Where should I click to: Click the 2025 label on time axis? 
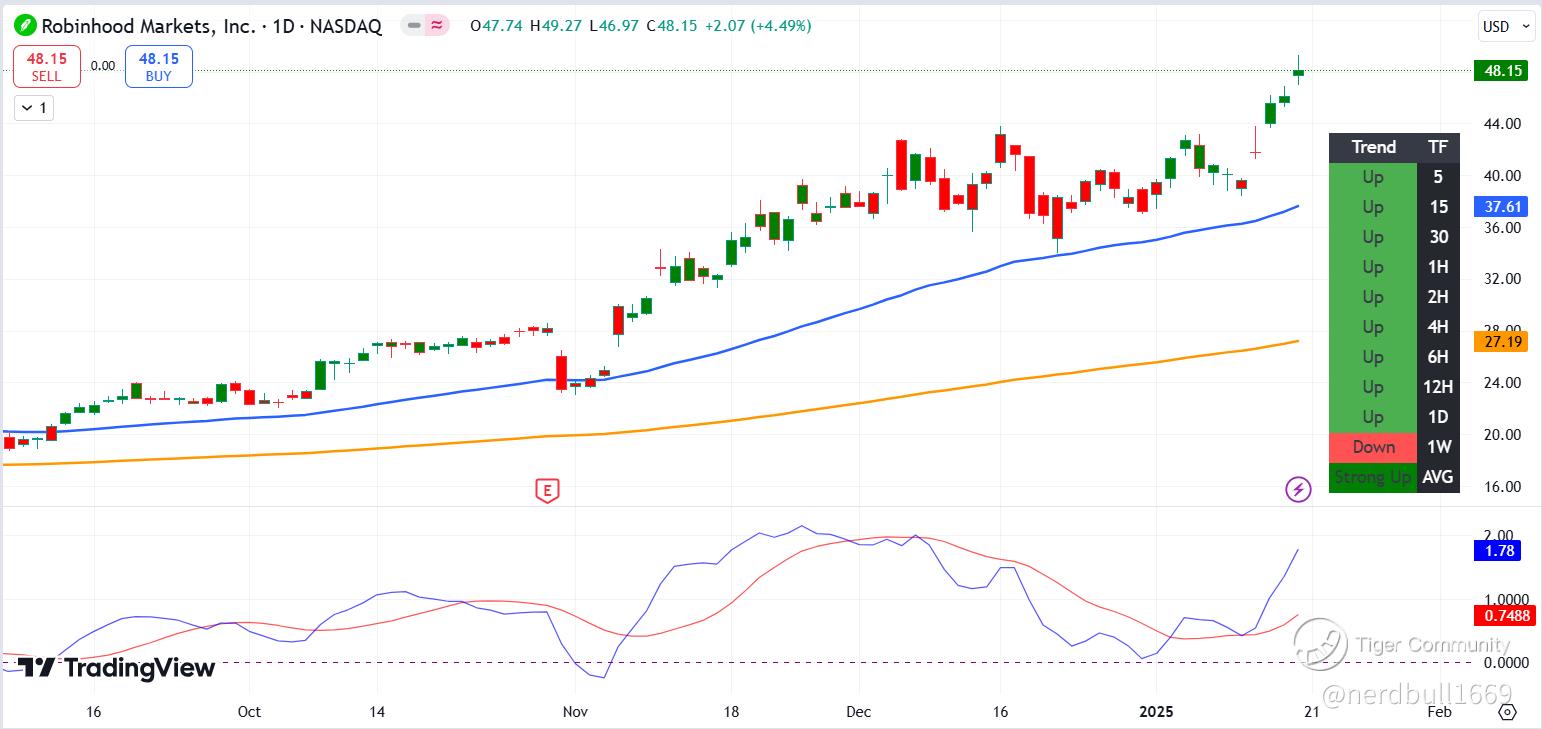click(x=1155, y=712)
